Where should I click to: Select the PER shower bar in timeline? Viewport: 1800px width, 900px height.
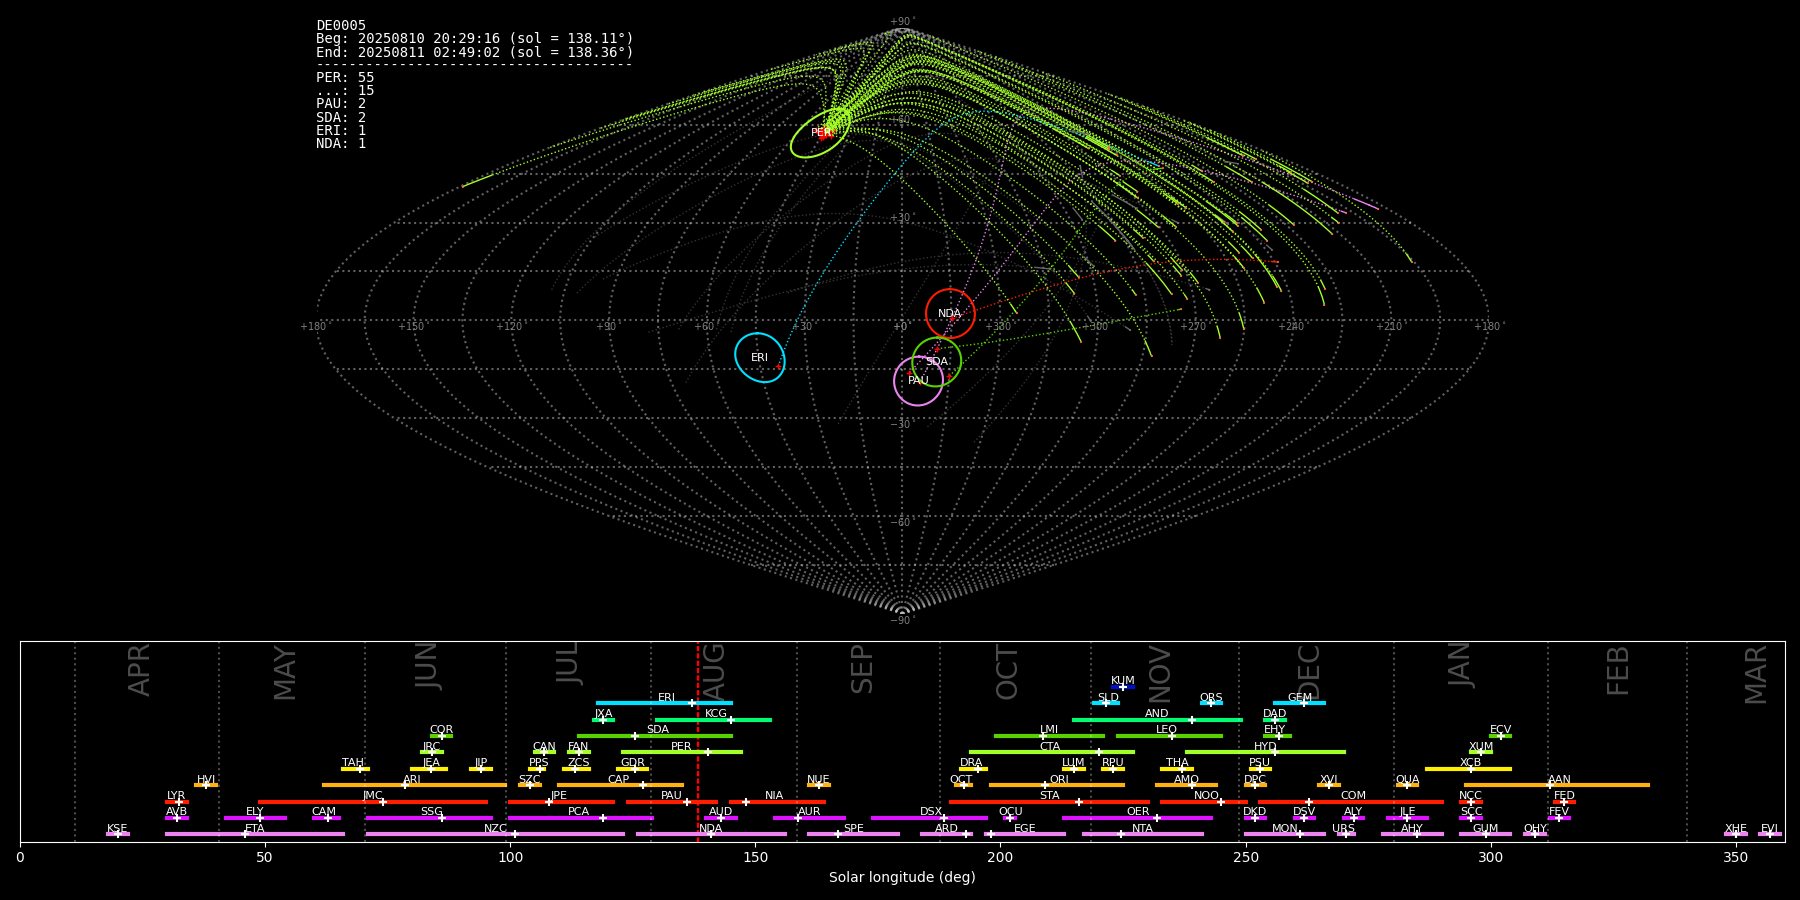click(x=682, y=752)
